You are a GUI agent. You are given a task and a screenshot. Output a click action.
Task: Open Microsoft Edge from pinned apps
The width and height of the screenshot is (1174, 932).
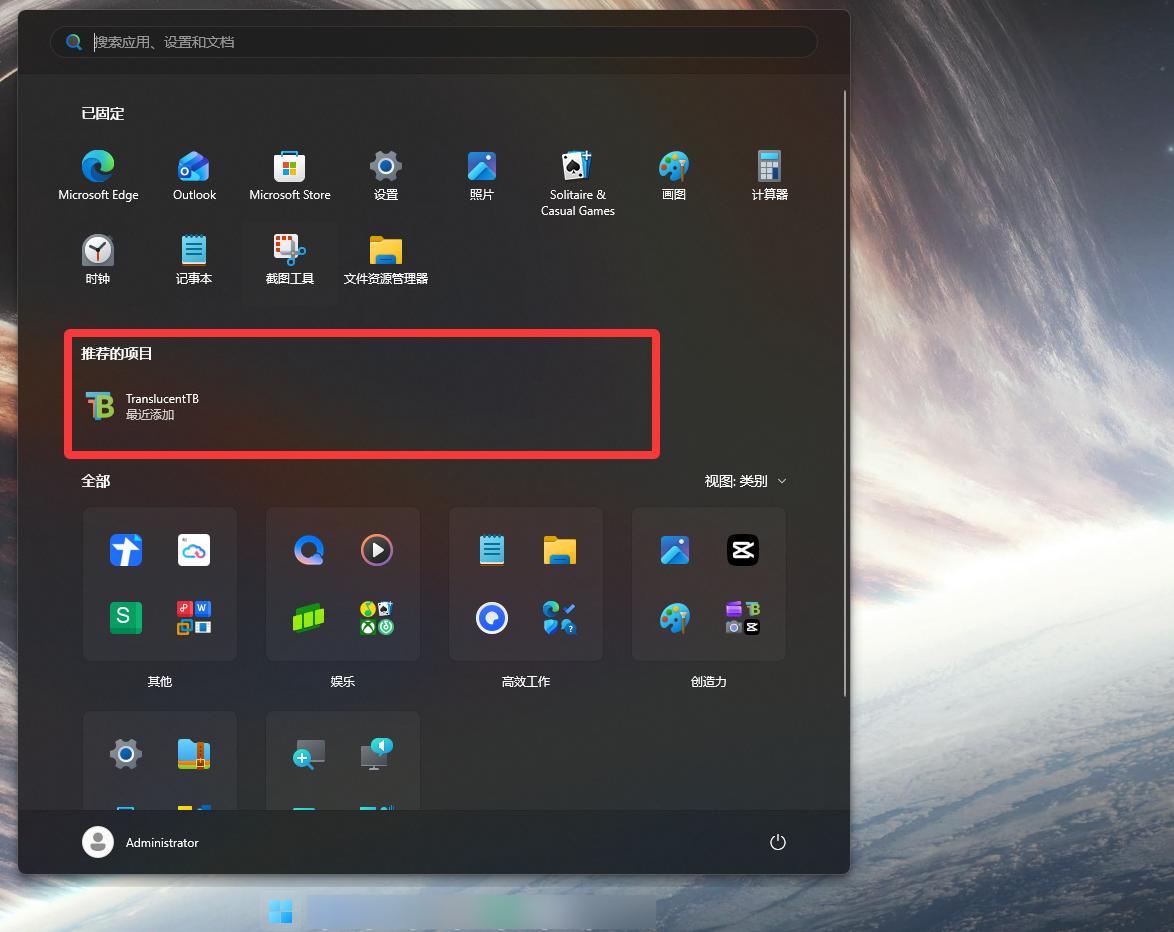point(98,176)
